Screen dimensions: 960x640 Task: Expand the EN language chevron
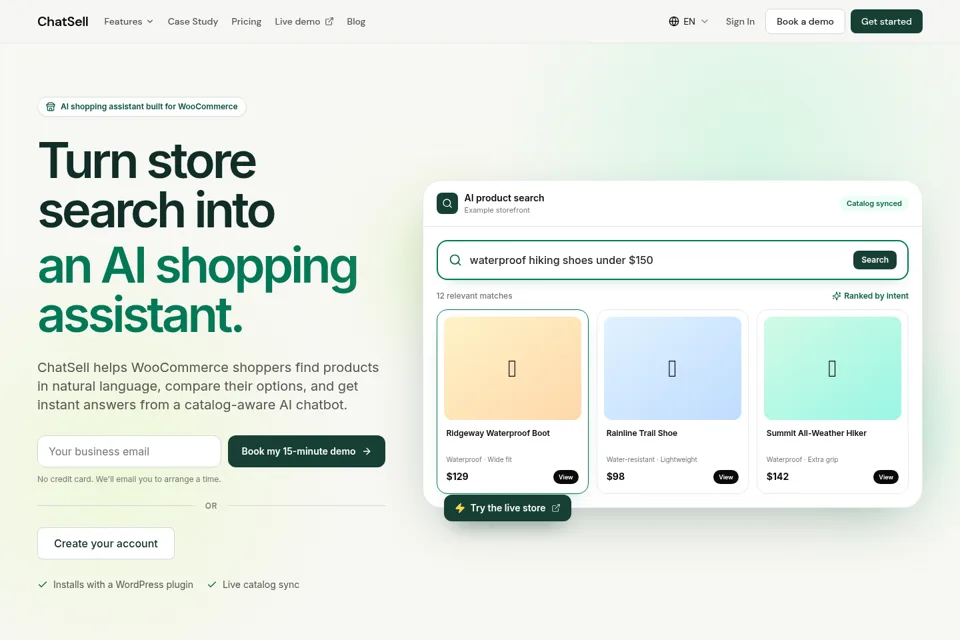tap(704, 21)
